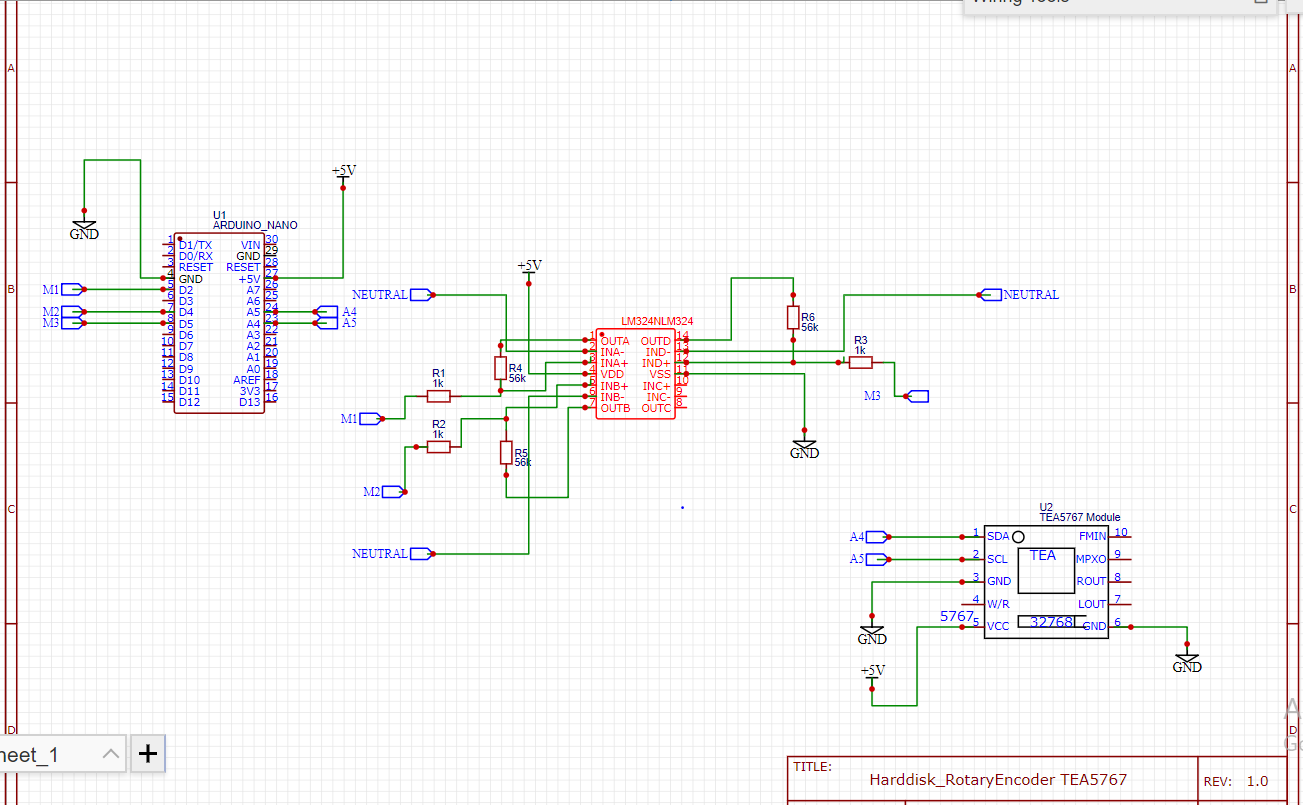
Task: Click the OUTA pin label on the LM324
Action: coord(616,341)
